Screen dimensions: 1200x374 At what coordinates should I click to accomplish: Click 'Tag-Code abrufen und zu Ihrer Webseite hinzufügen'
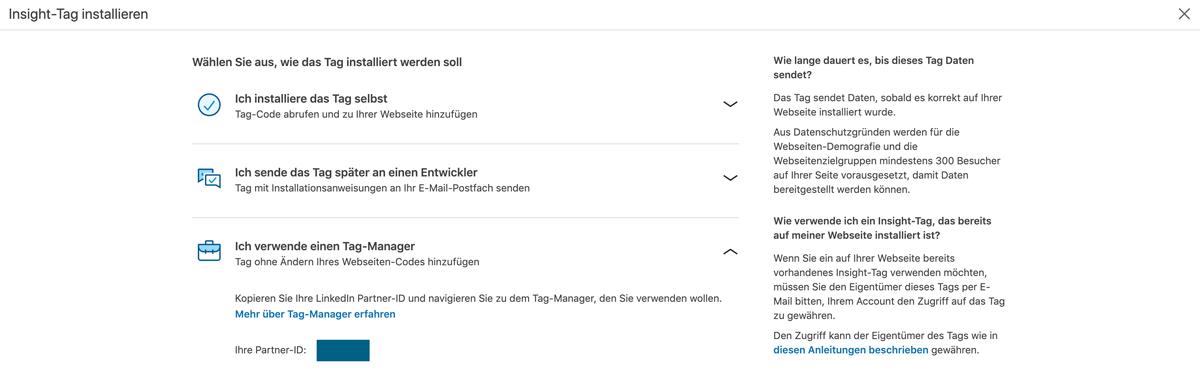click(x=356, y=114)
